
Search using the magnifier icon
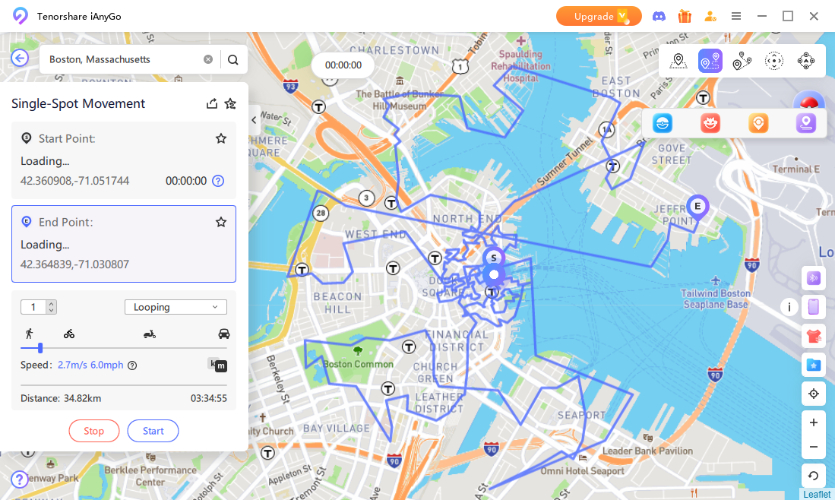coord(233,59)
